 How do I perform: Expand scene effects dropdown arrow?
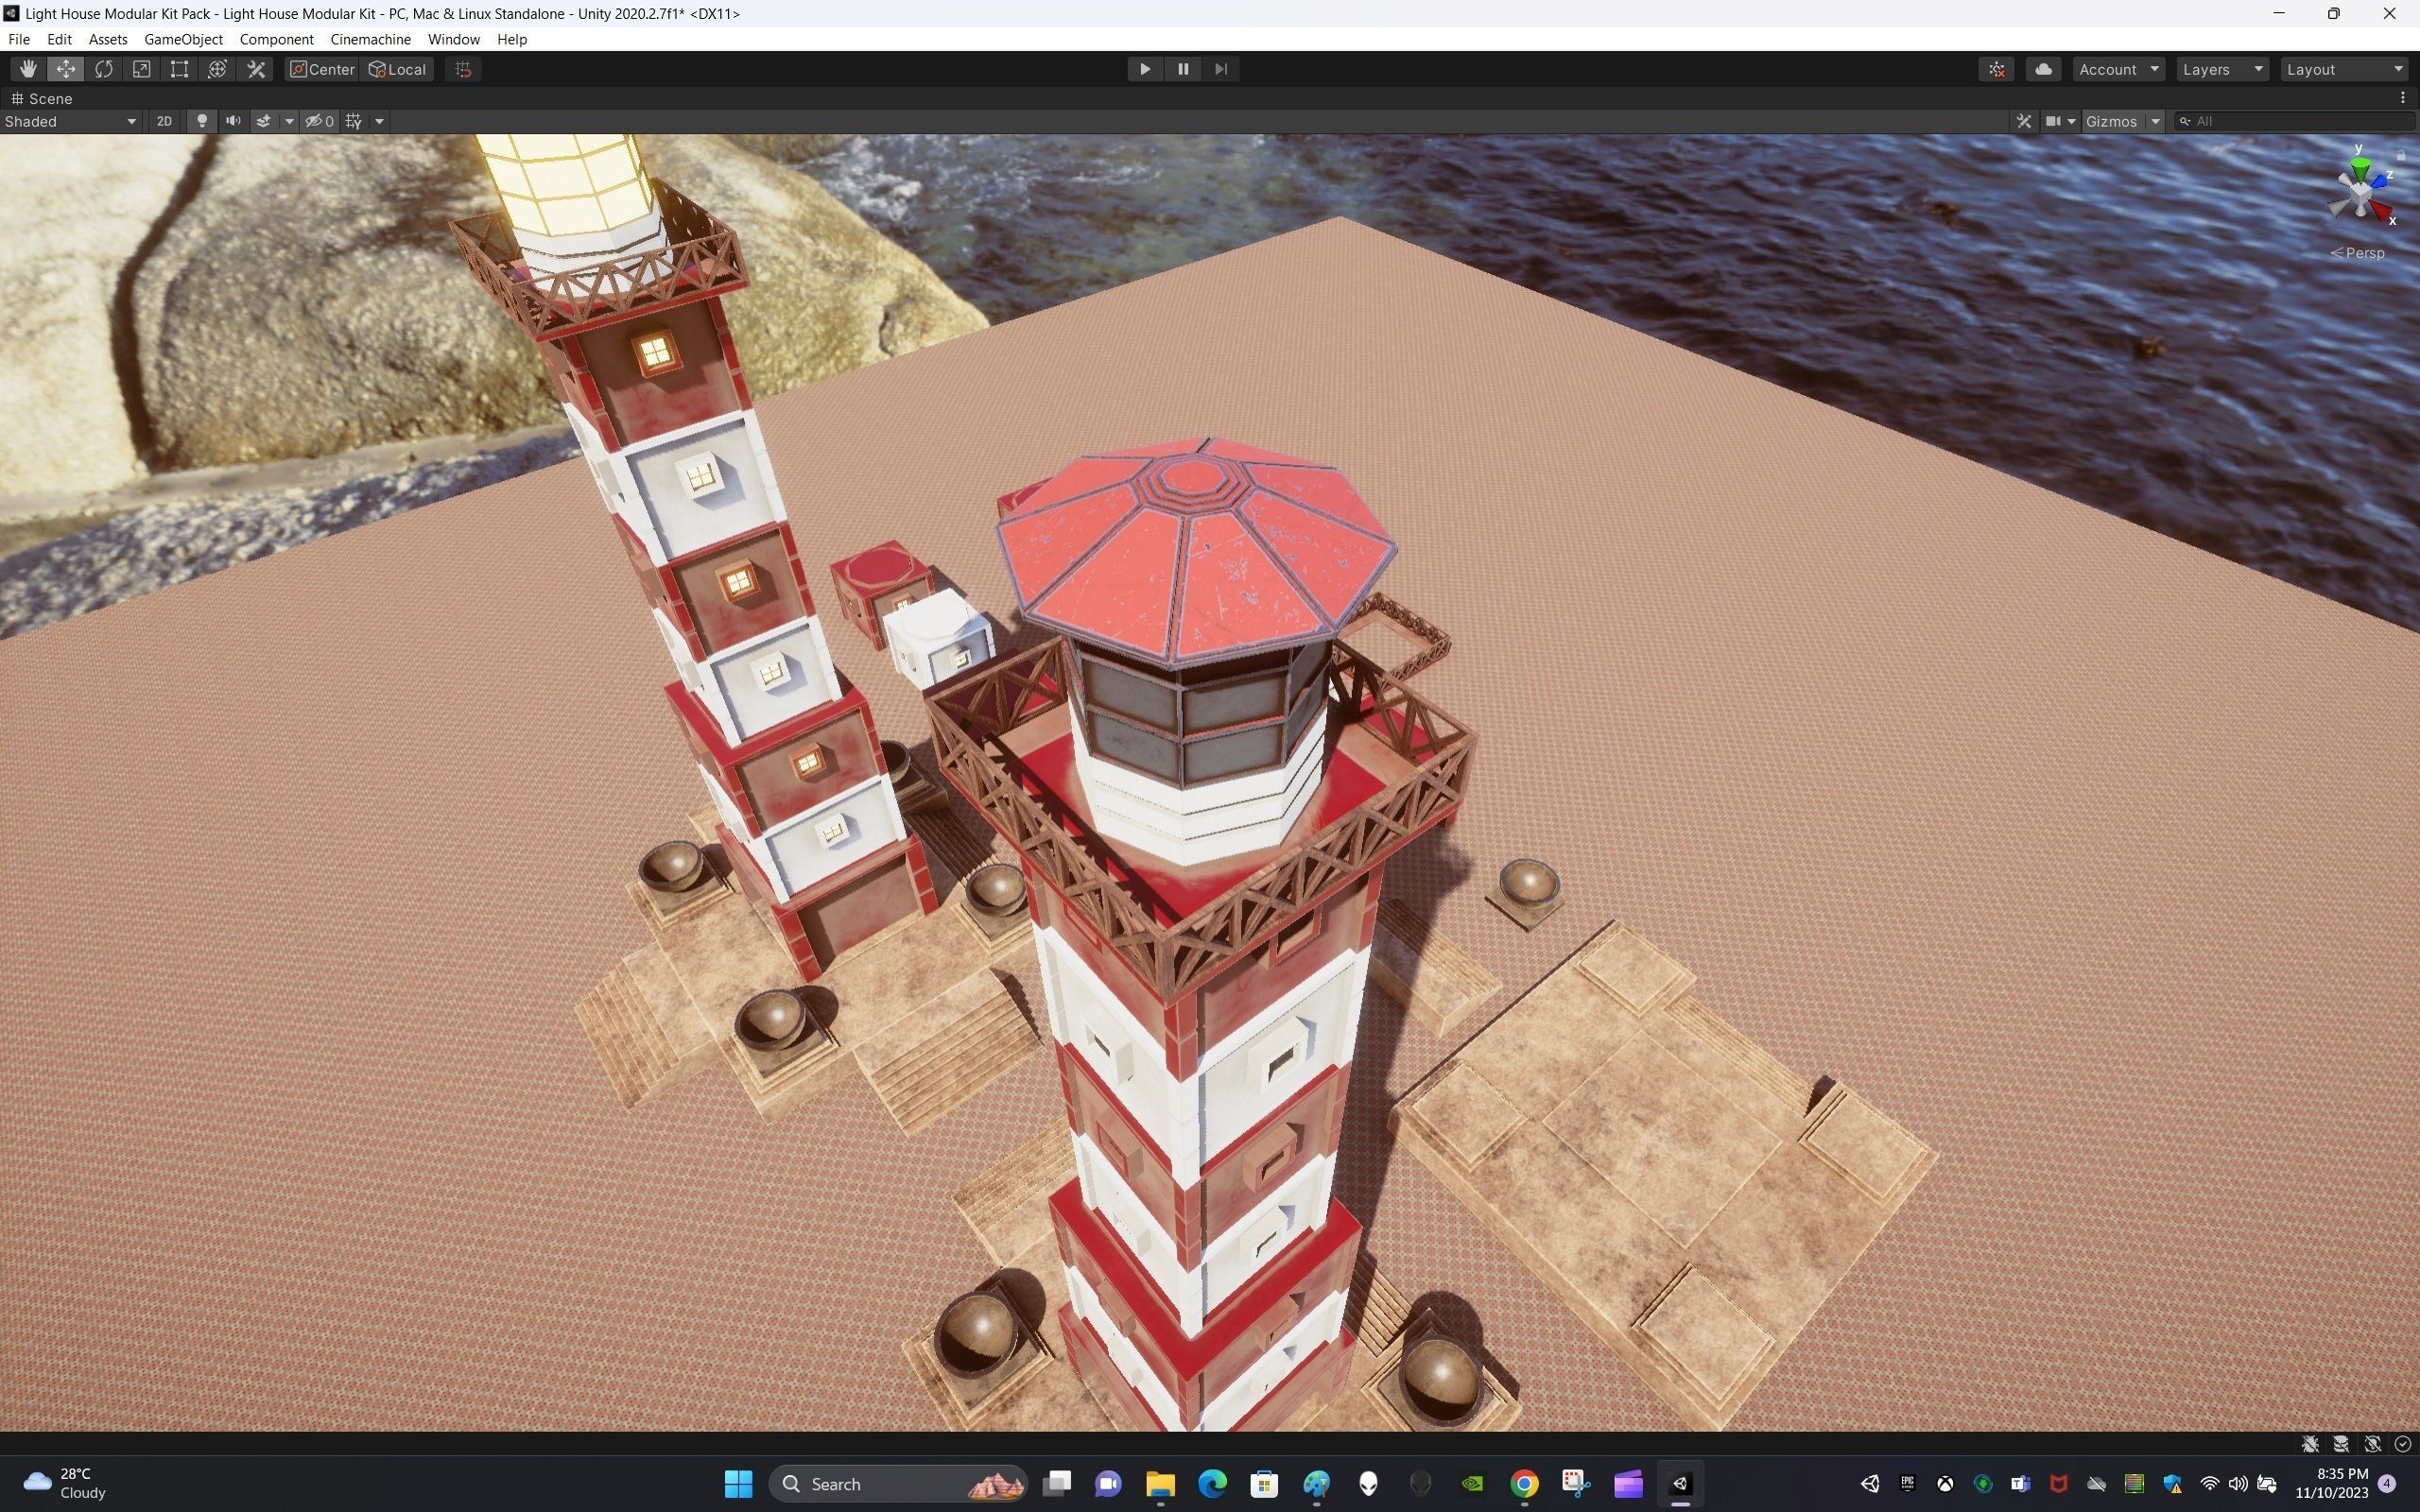289,121
